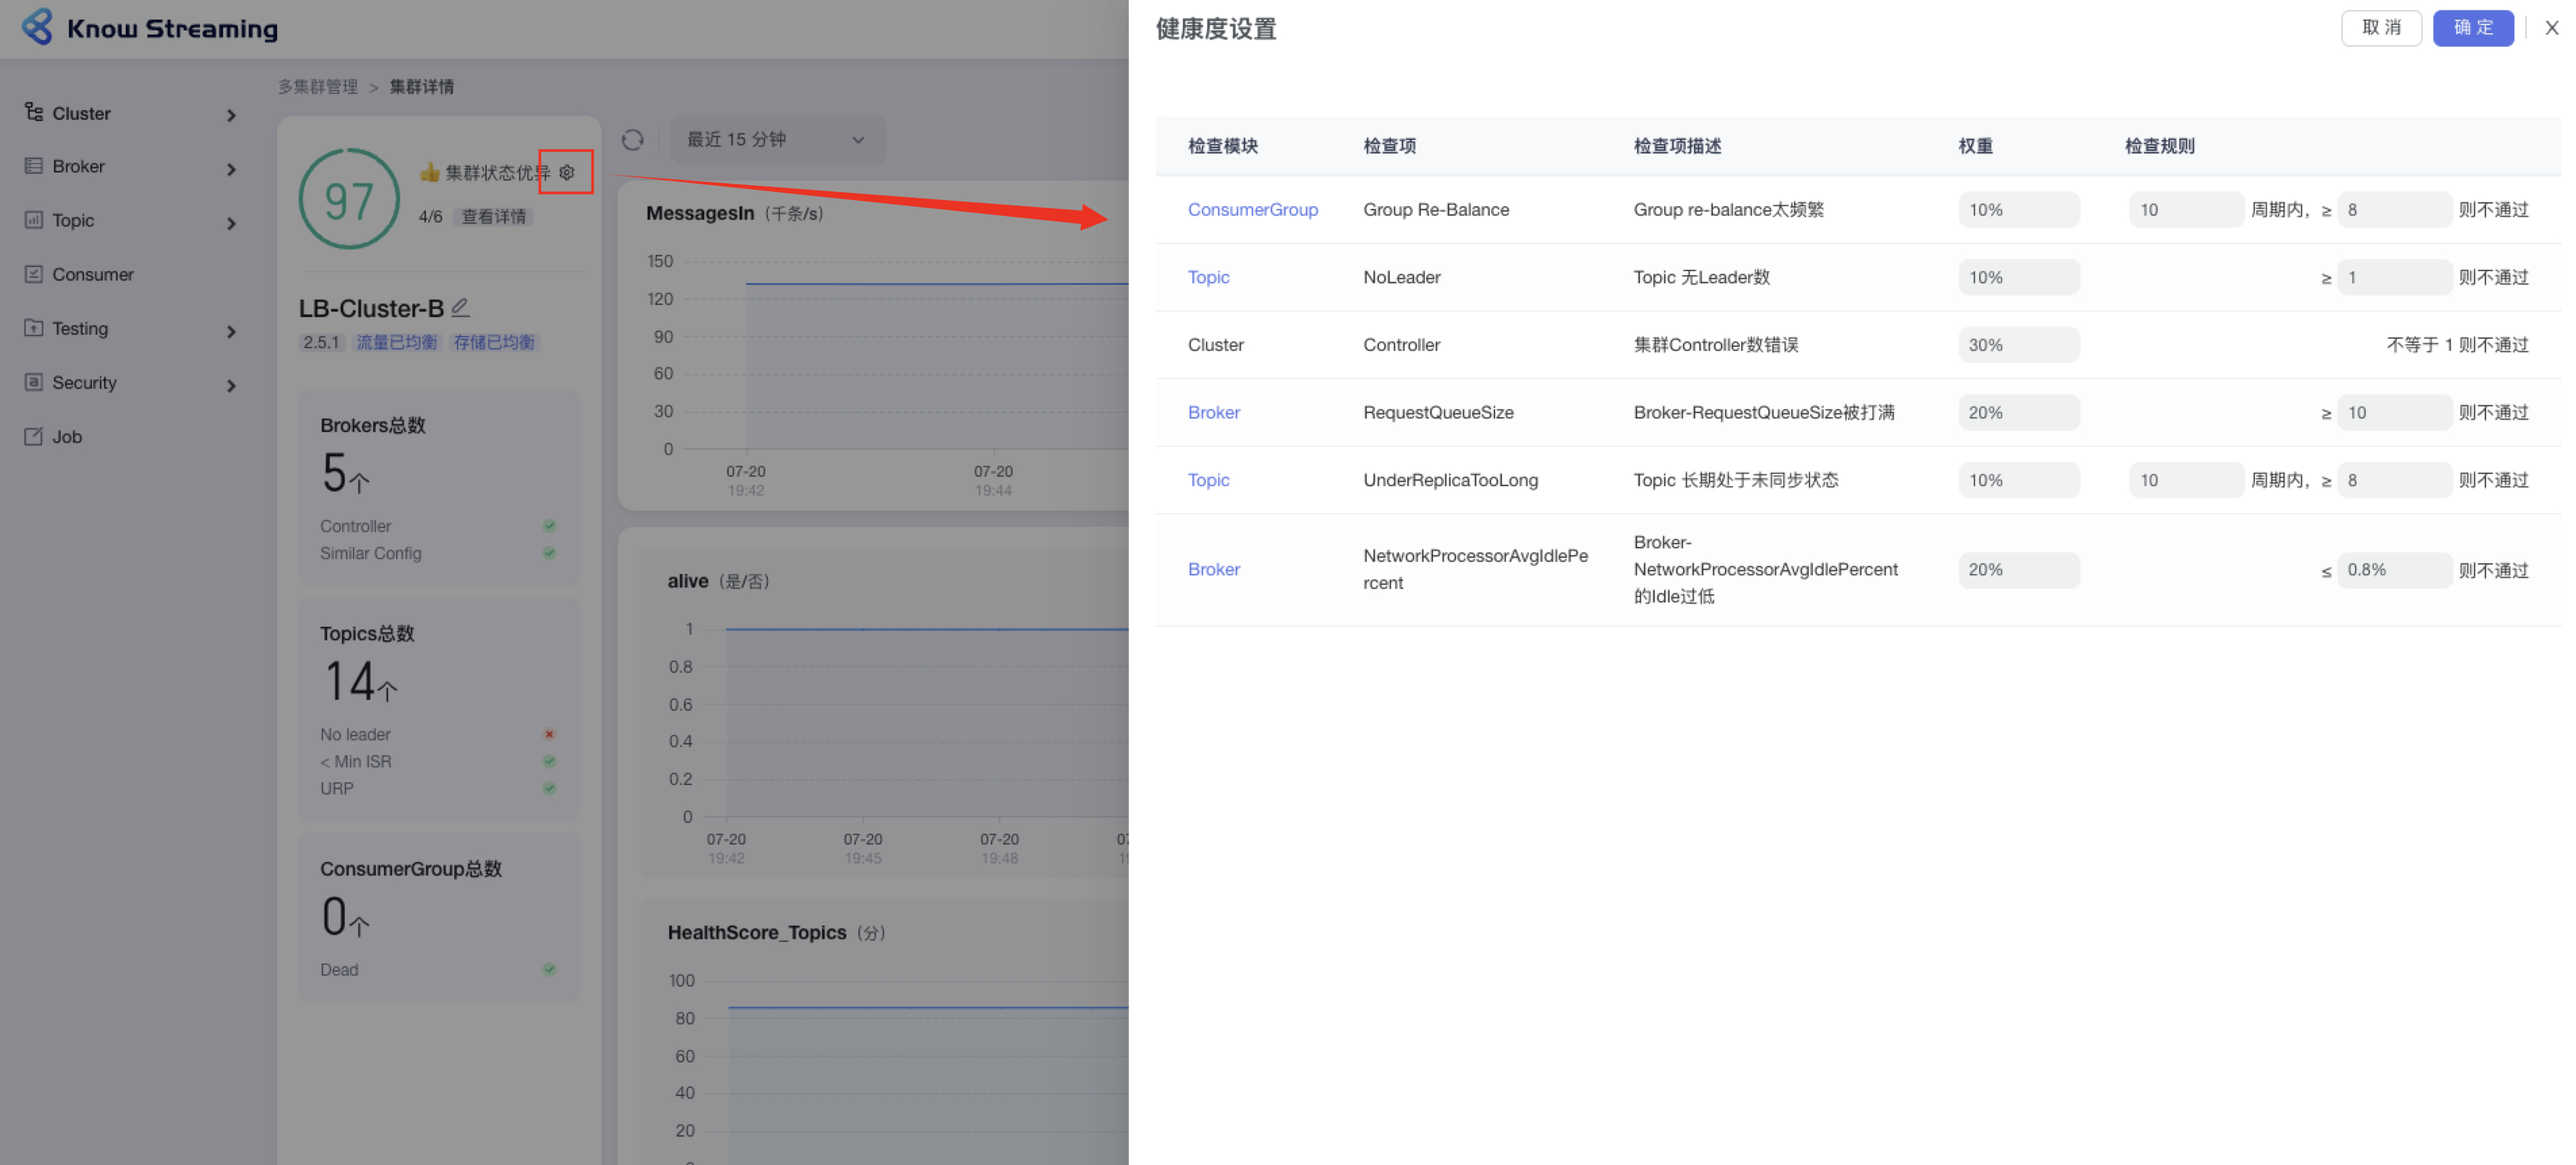Click the refresh icon beside time range
Screen dimensions: 2576x1165
[x=632, y=140]
